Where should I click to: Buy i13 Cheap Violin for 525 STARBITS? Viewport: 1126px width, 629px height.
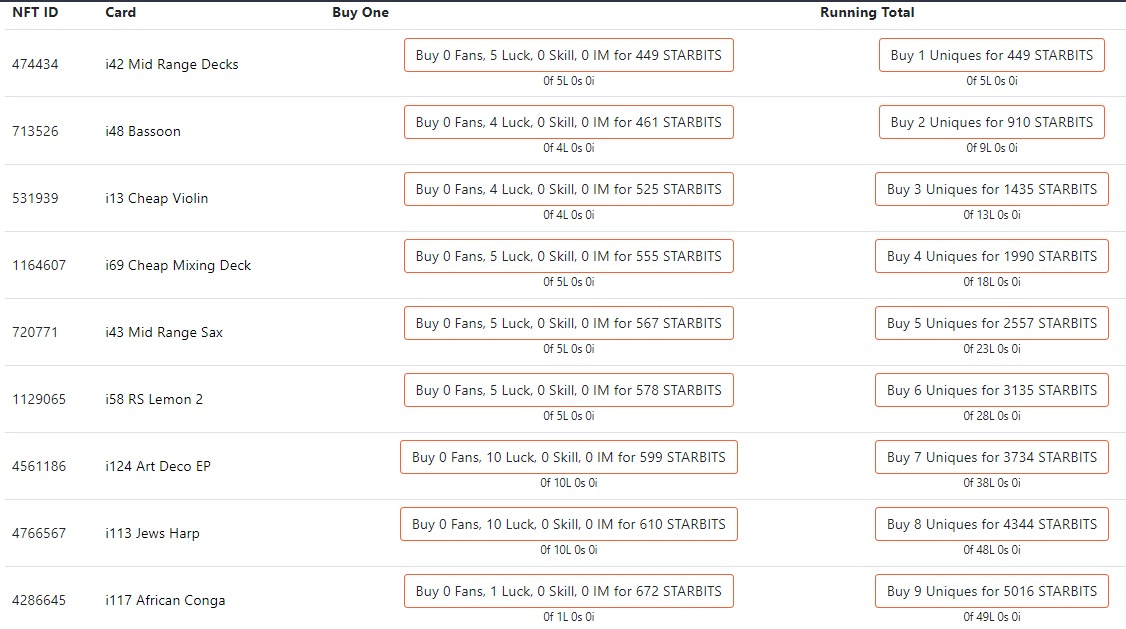(569, 189)
